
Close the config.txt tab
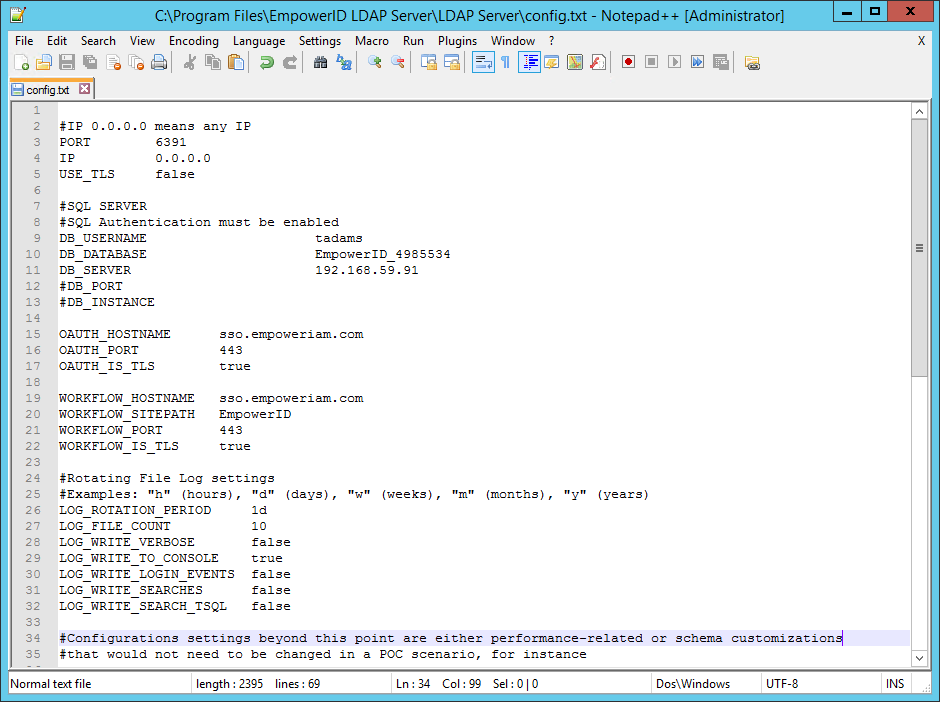coord(85,89)
